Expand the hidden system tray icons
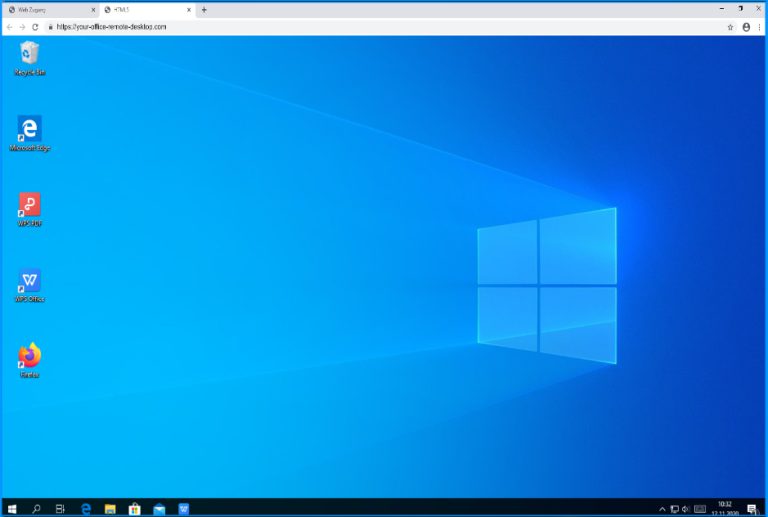 (661, 509)
